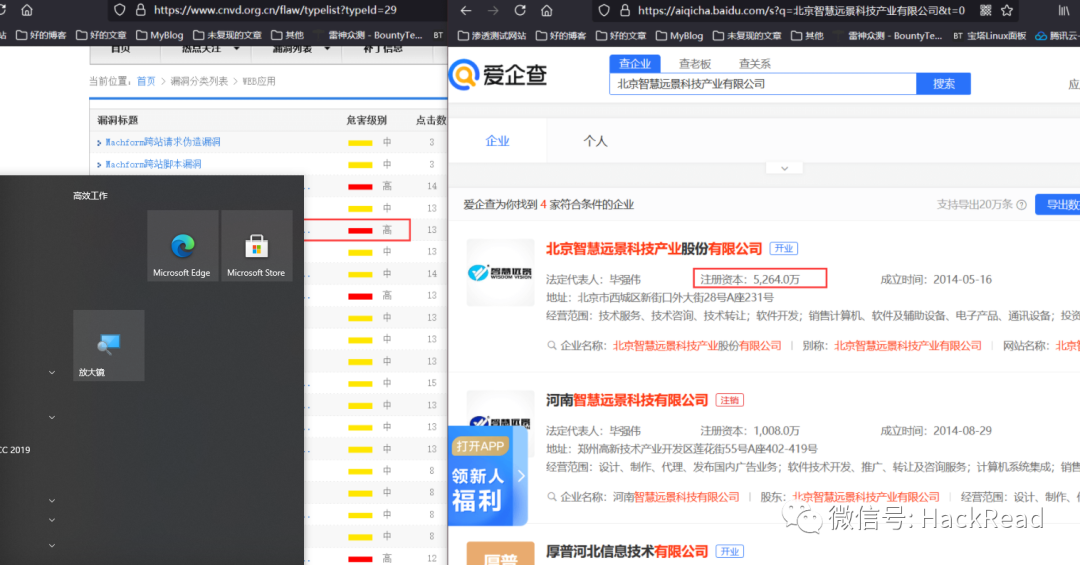This screenshot has height=565, width=1080.
Task: Click 漏洞标题 column header
Action: click(118, 120)
